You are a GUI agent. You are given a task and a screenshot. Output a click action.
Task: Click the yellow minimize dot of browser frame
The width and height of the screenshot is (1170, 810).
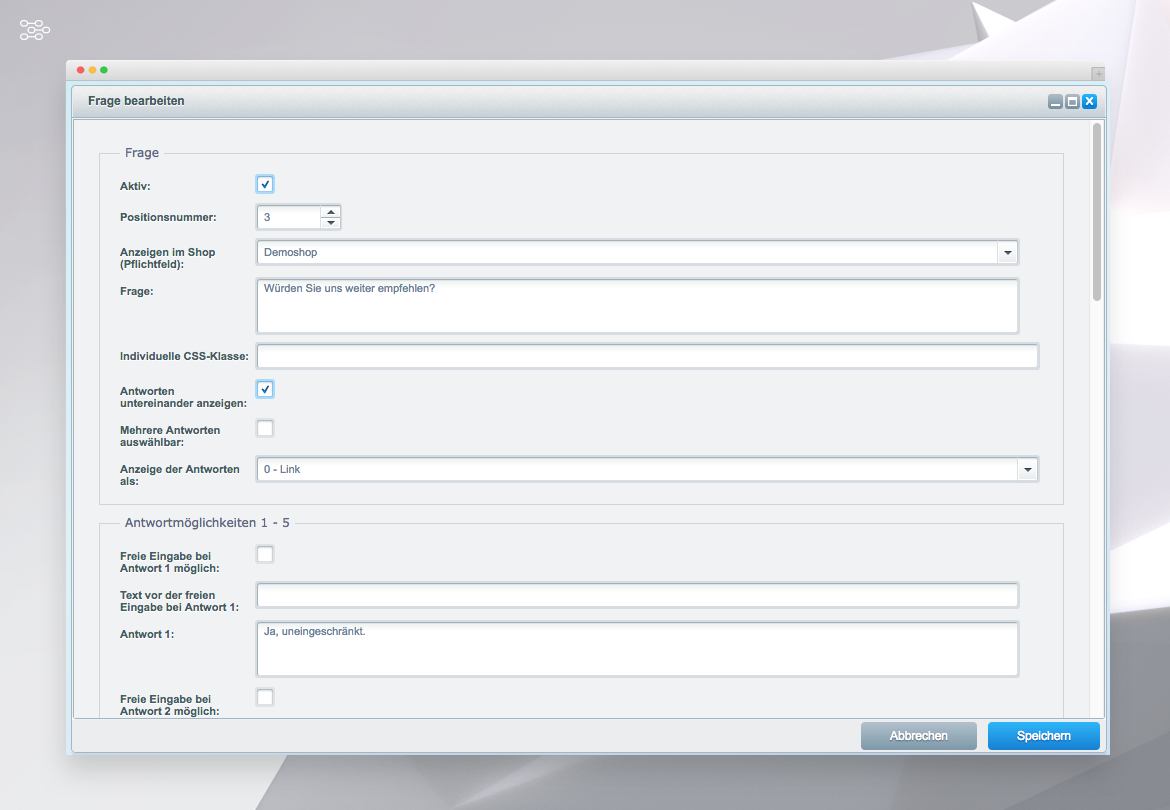point(93,70)
